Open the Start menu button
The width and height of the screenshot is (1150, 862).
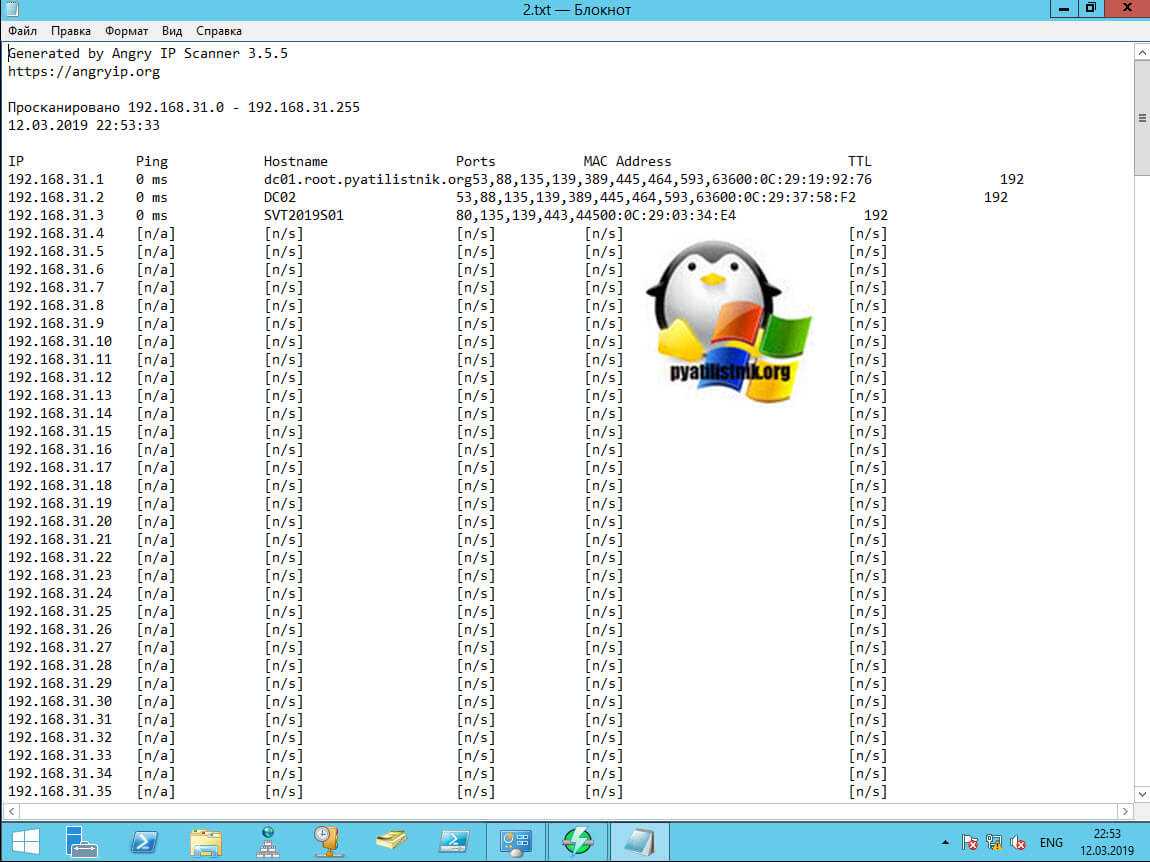point(25,840)
